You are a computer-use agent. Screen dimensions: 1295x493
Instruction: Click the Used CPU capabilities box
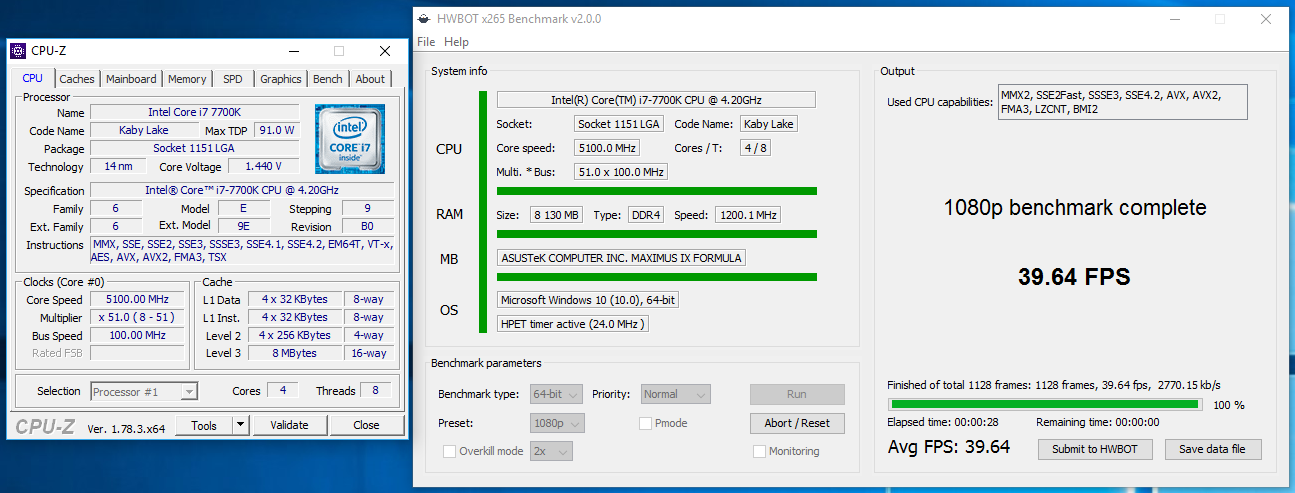pos(1123,102)
